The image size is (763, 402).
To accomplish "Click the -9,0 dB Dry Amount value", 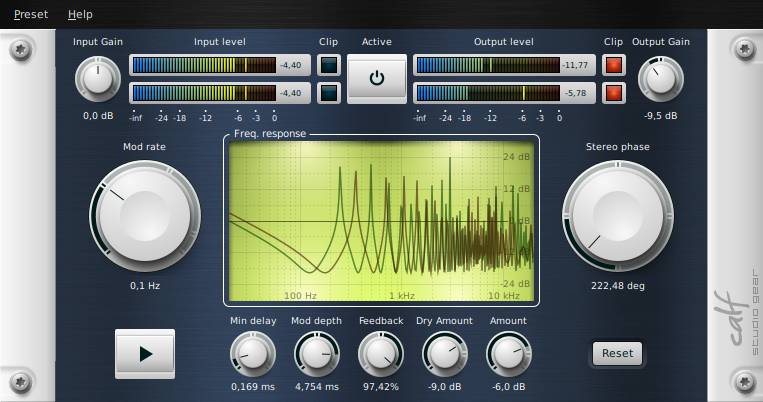I will (x=445, y=387).
